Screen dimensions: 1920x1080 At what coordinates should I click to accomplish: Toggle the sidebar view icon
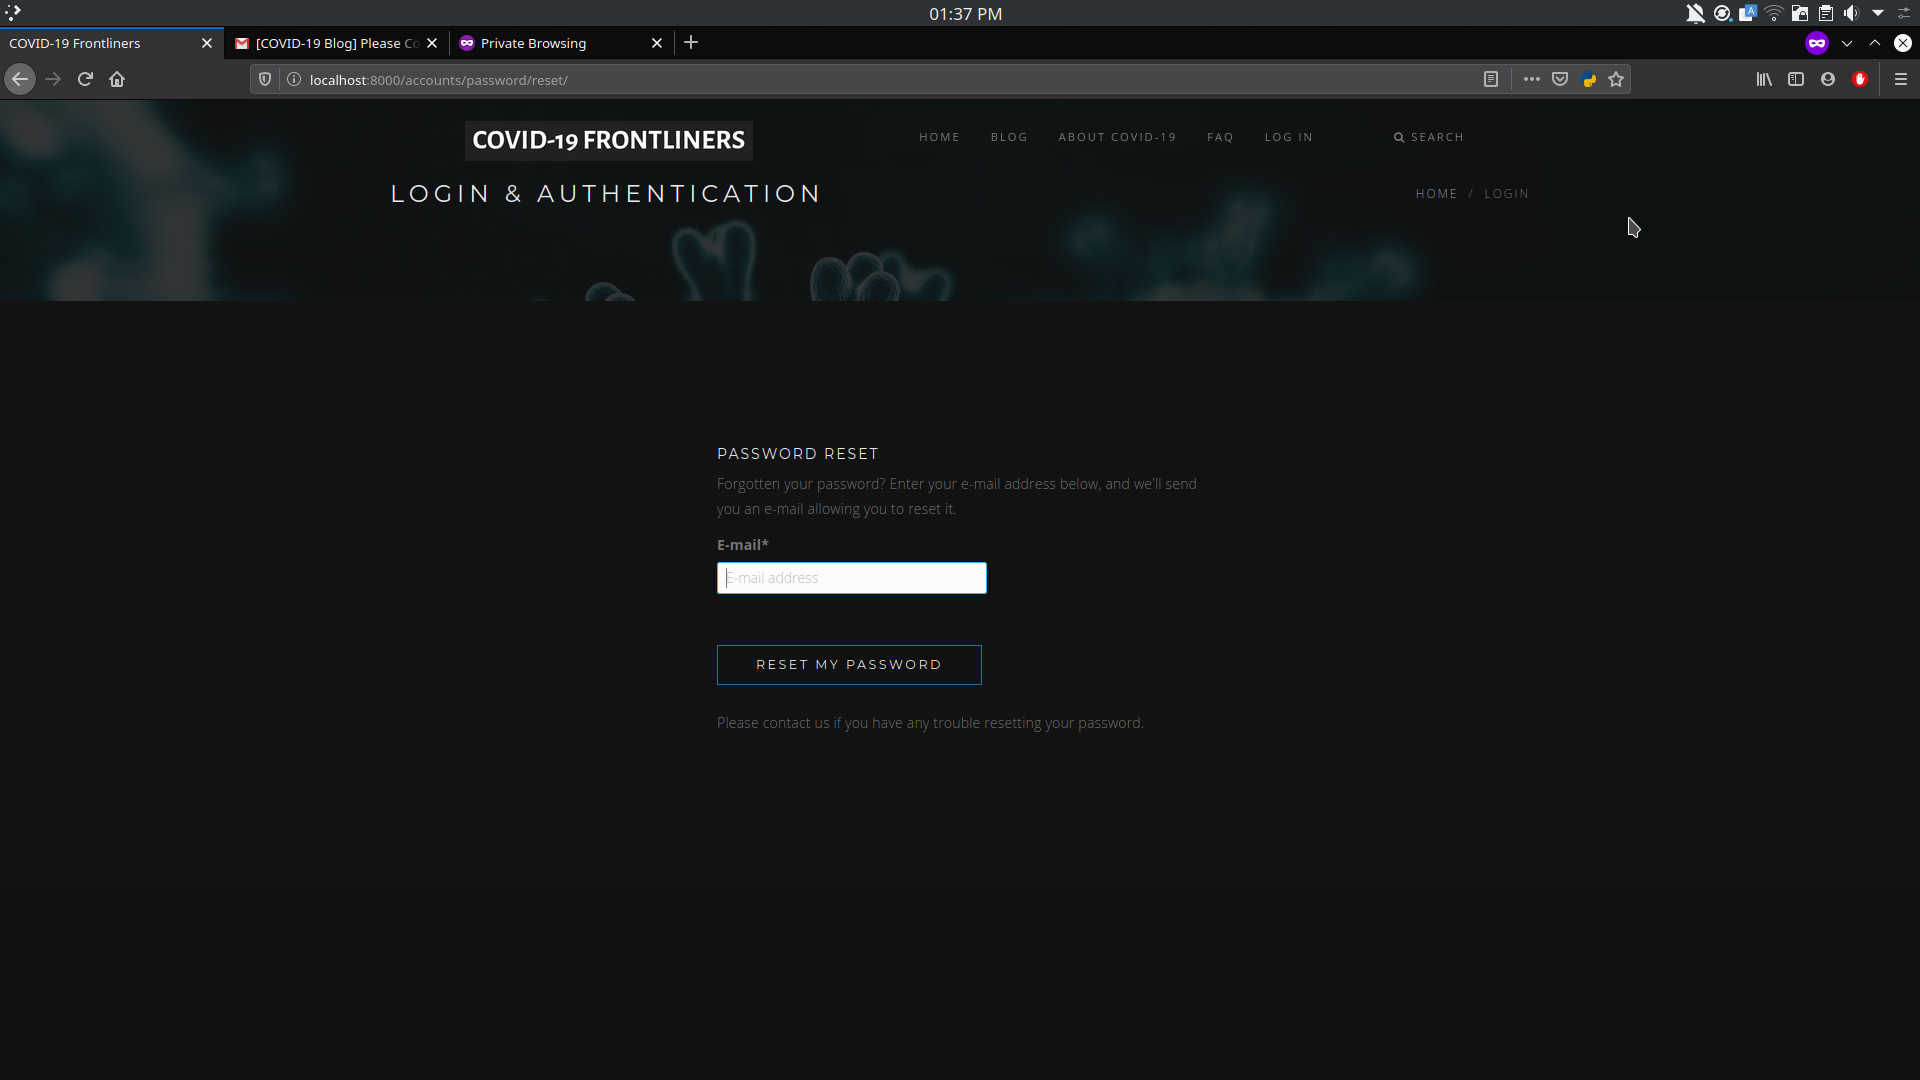pyautogui.click(x=1796, y=79)
